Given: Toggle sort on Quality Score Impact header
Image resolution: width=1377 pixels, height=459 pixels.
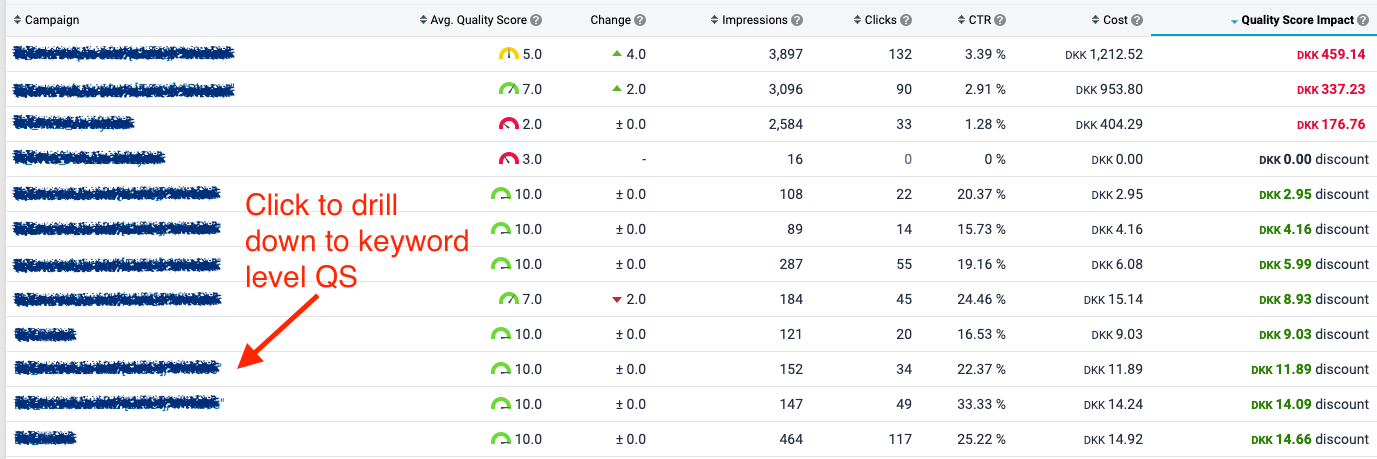Looking at the screenshot, I should 1297,20.
